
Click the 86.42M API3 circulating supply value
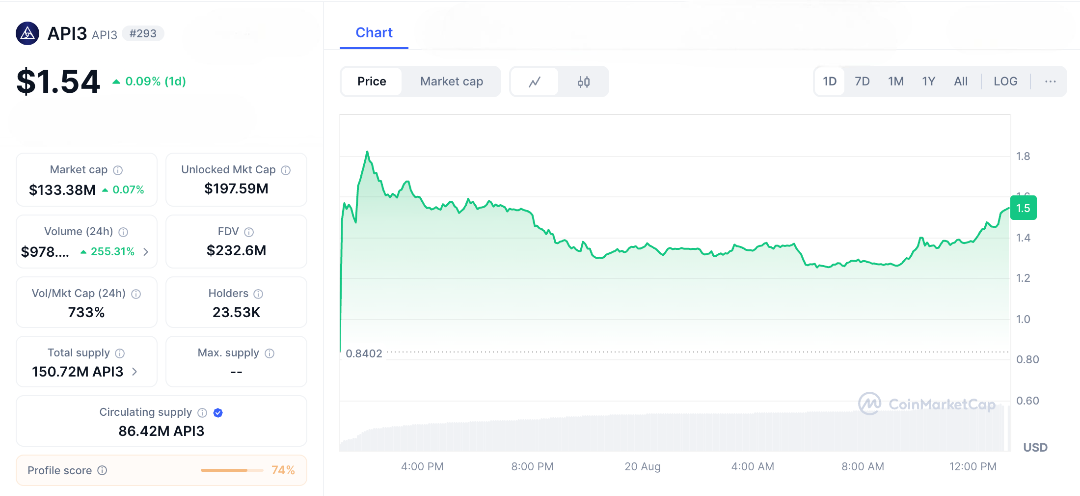tap(161, 432)
